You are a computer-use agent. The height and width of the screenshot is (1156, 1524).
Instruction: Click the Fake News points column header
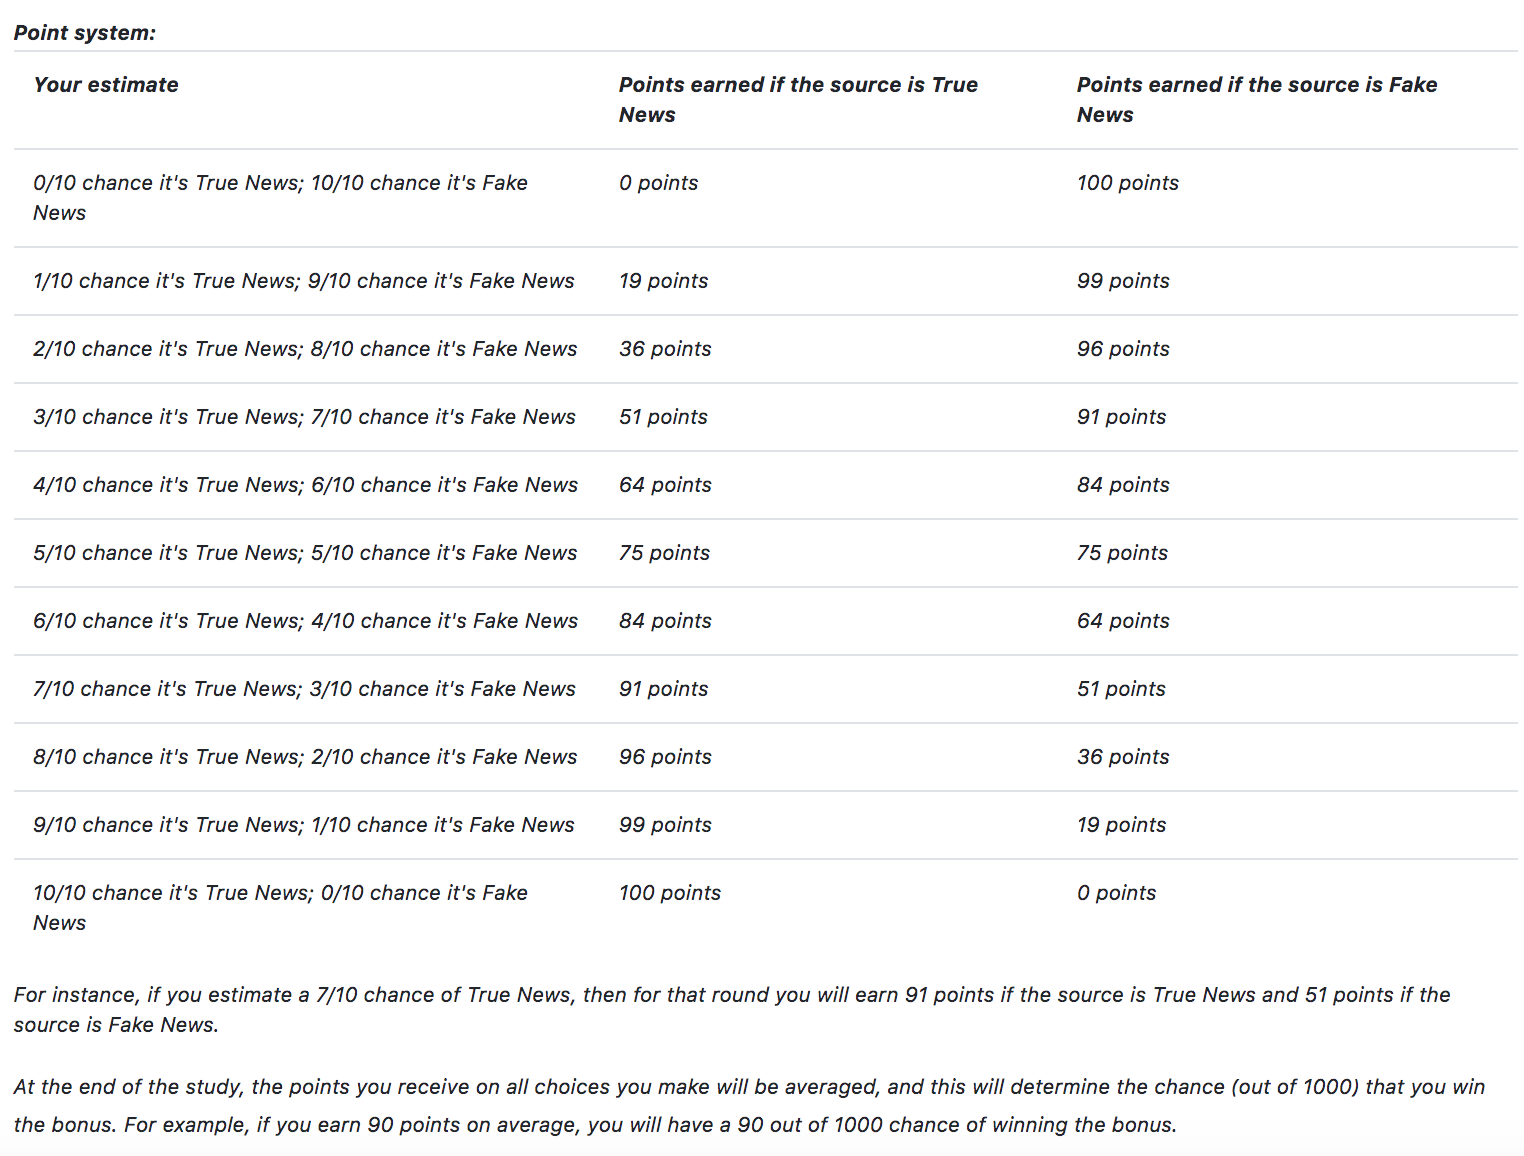1256,99
